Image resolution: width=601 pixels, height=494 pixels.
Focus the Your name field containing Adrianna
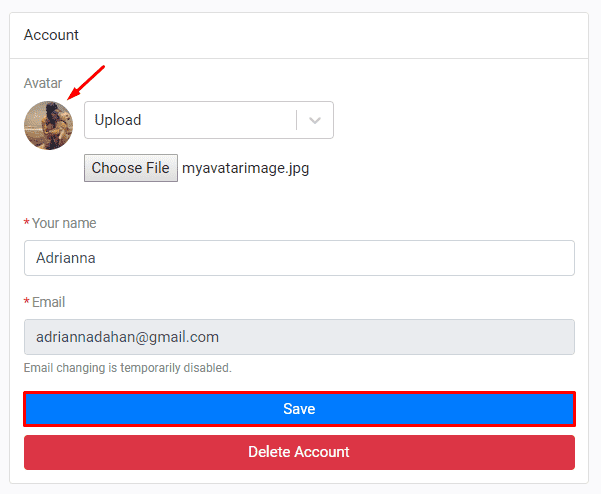point(299,258)
